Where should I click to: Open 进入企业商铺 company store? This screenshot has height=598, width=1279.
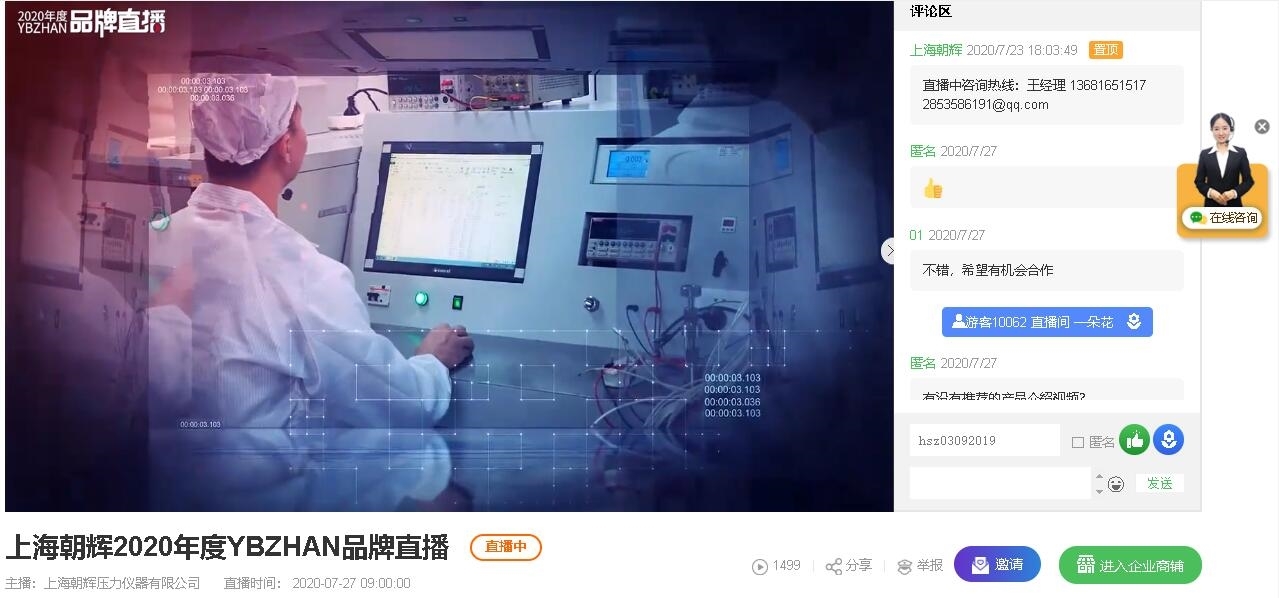(x=1130, y=565)
